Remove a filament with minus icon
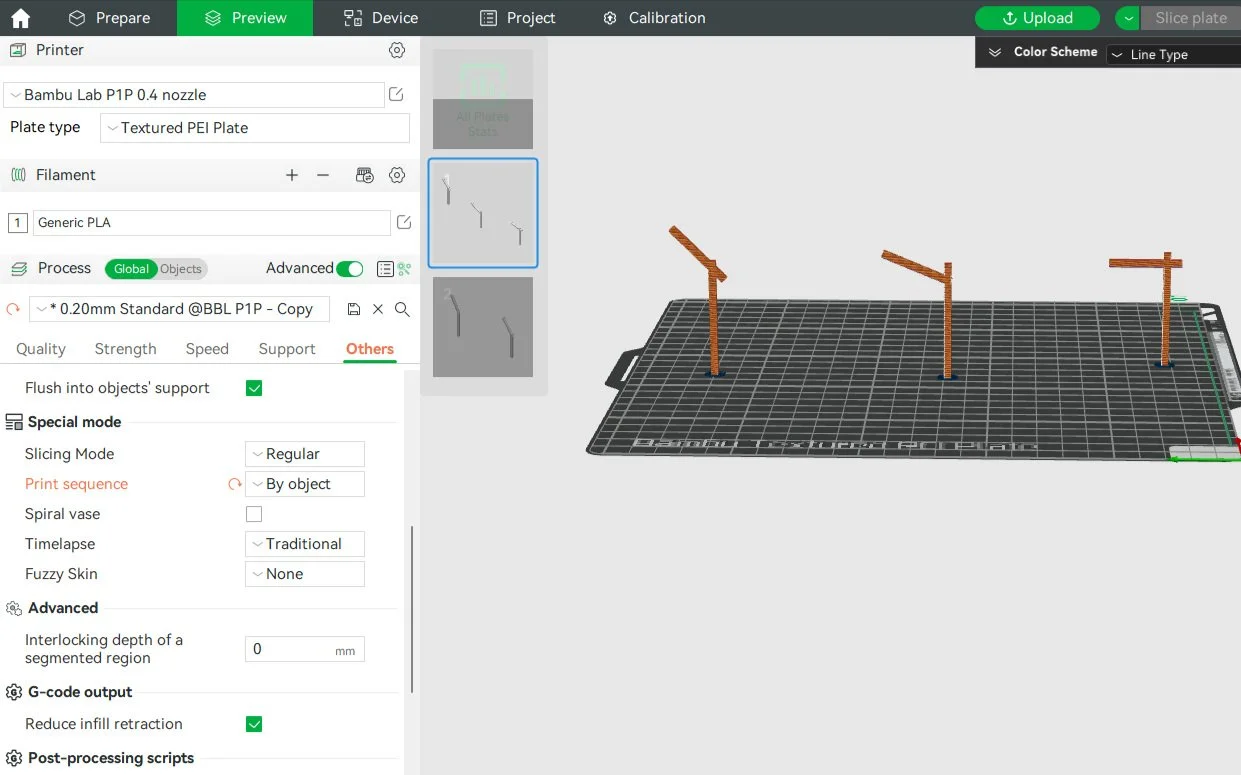Viewport: 1241px width, 775px height. point(323,175)
